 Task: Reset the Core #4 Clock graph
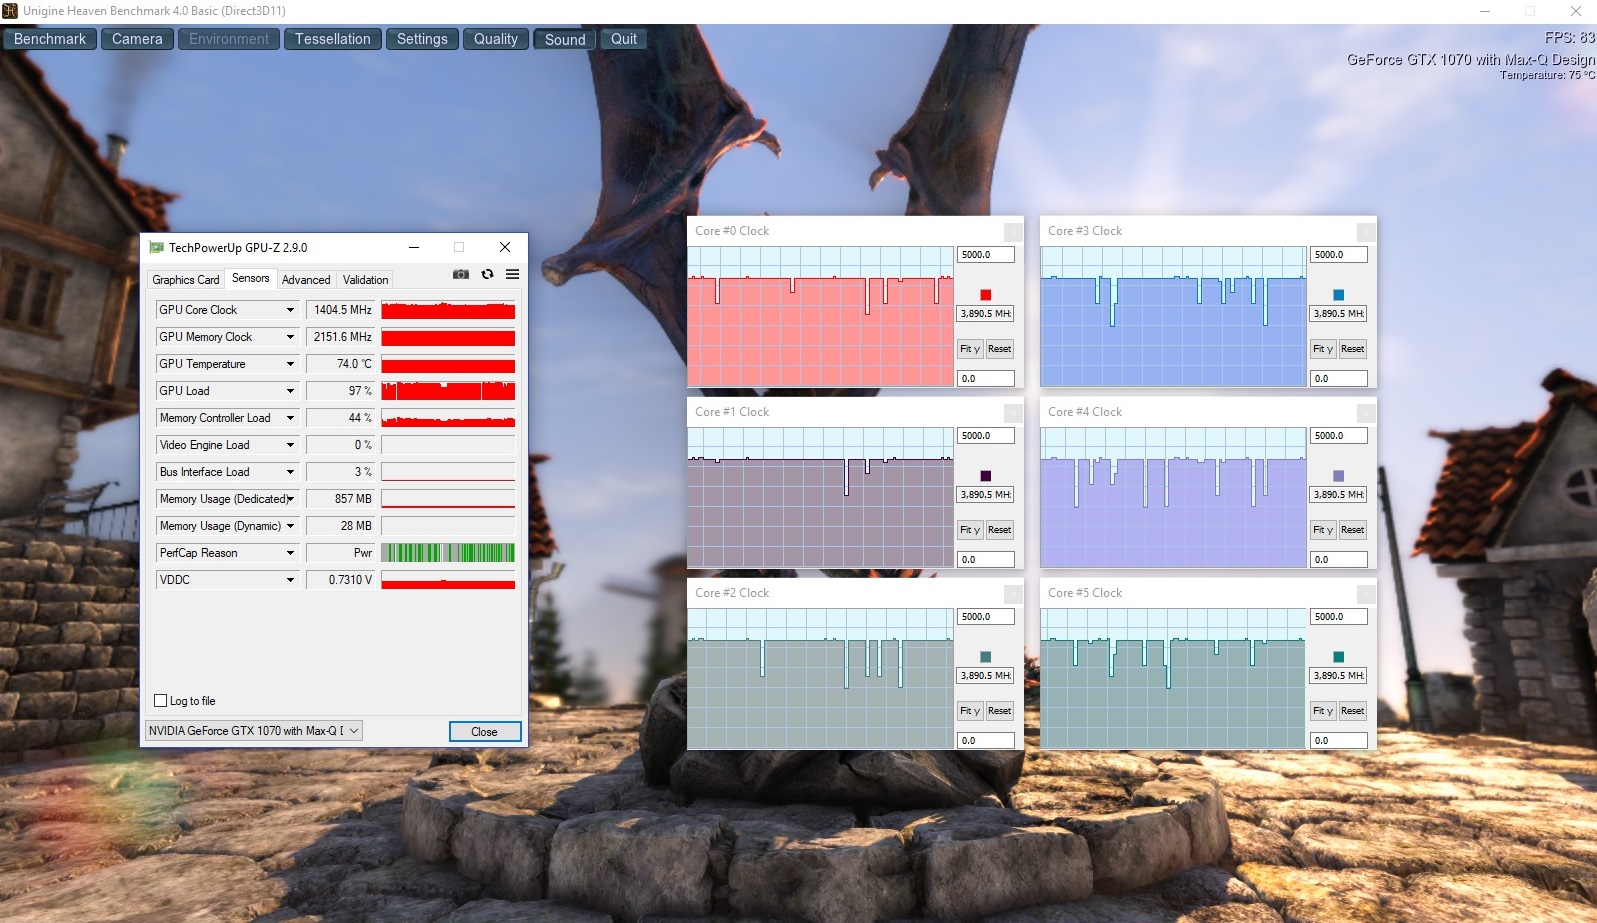pos(1353,530)
